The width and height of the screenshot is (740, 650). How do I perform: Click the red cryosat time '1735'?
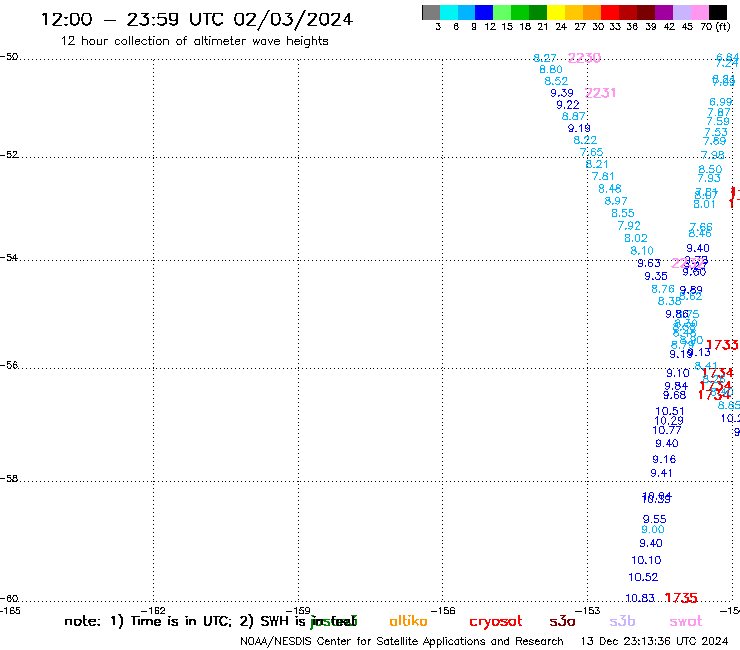click(681, 598)
